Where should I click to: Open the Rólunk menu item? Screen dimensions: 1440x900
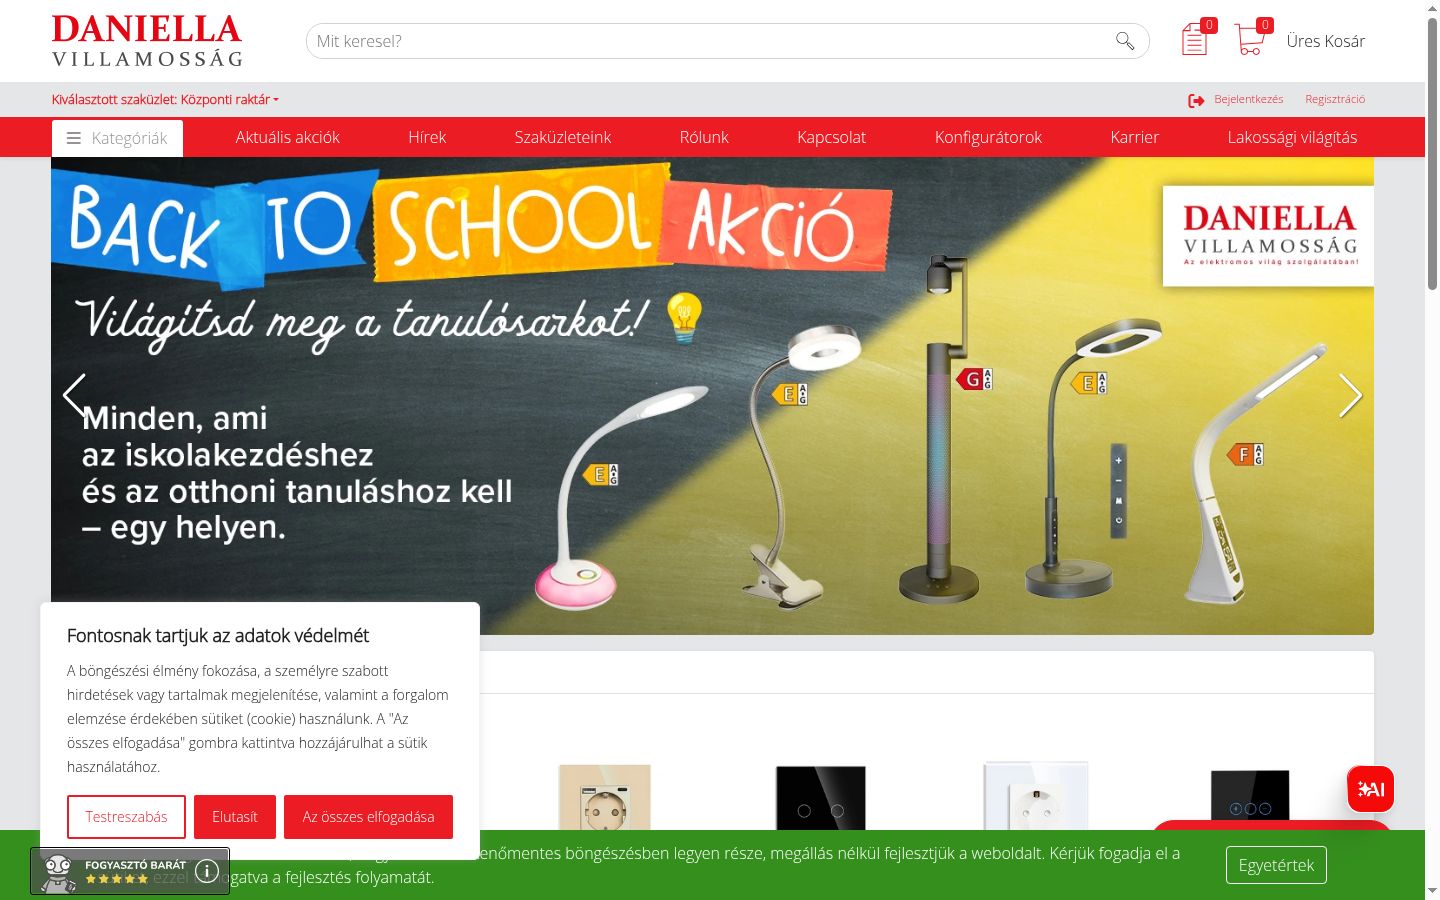point(704,138)
